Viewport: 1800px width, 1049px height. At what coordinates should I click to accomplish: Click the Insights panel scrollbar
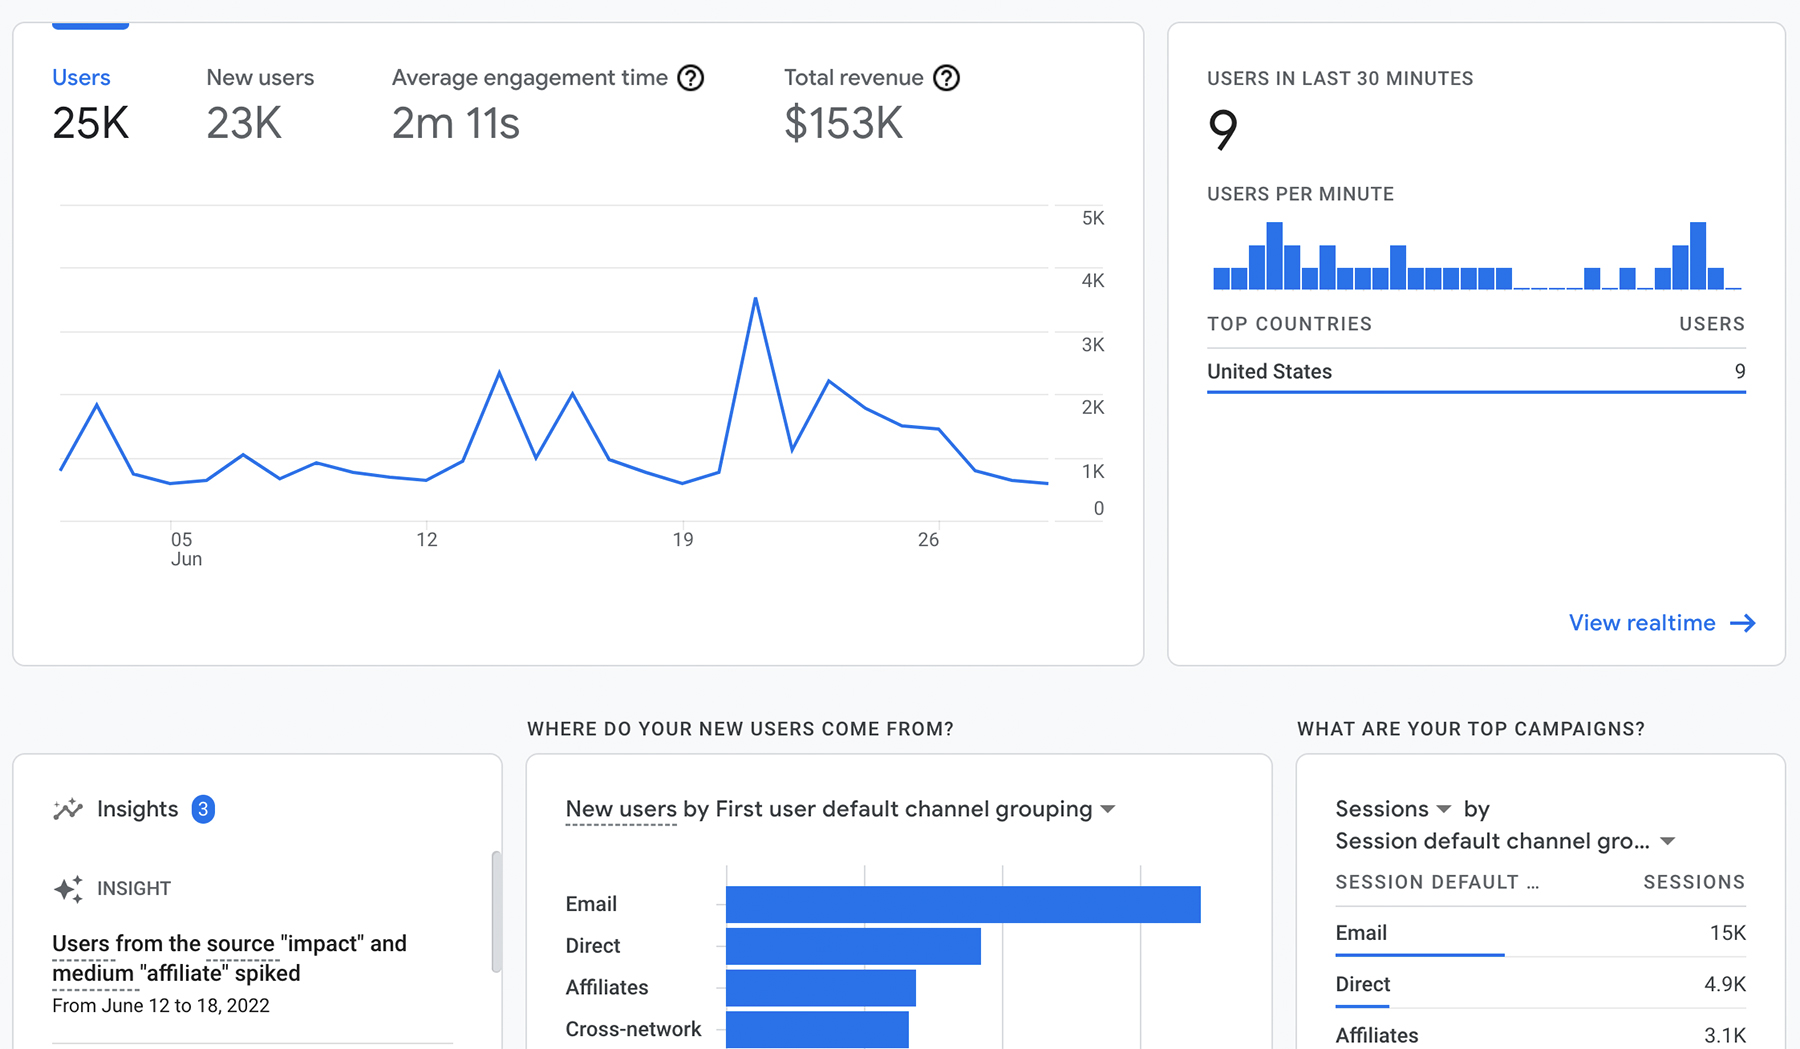[x=496, y=911]
